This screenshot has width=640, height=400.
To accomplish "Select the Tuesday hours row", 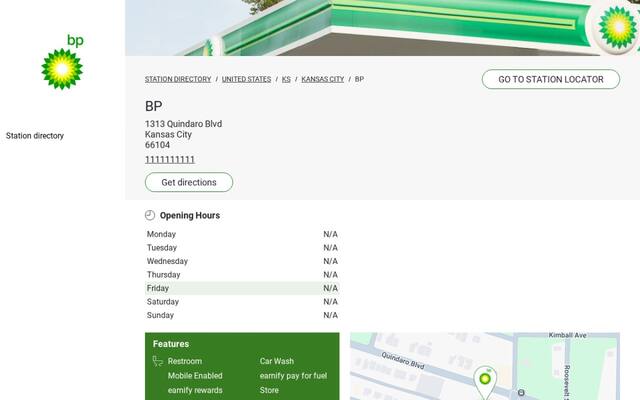I will pyautogui.click(x=242, y=248).
